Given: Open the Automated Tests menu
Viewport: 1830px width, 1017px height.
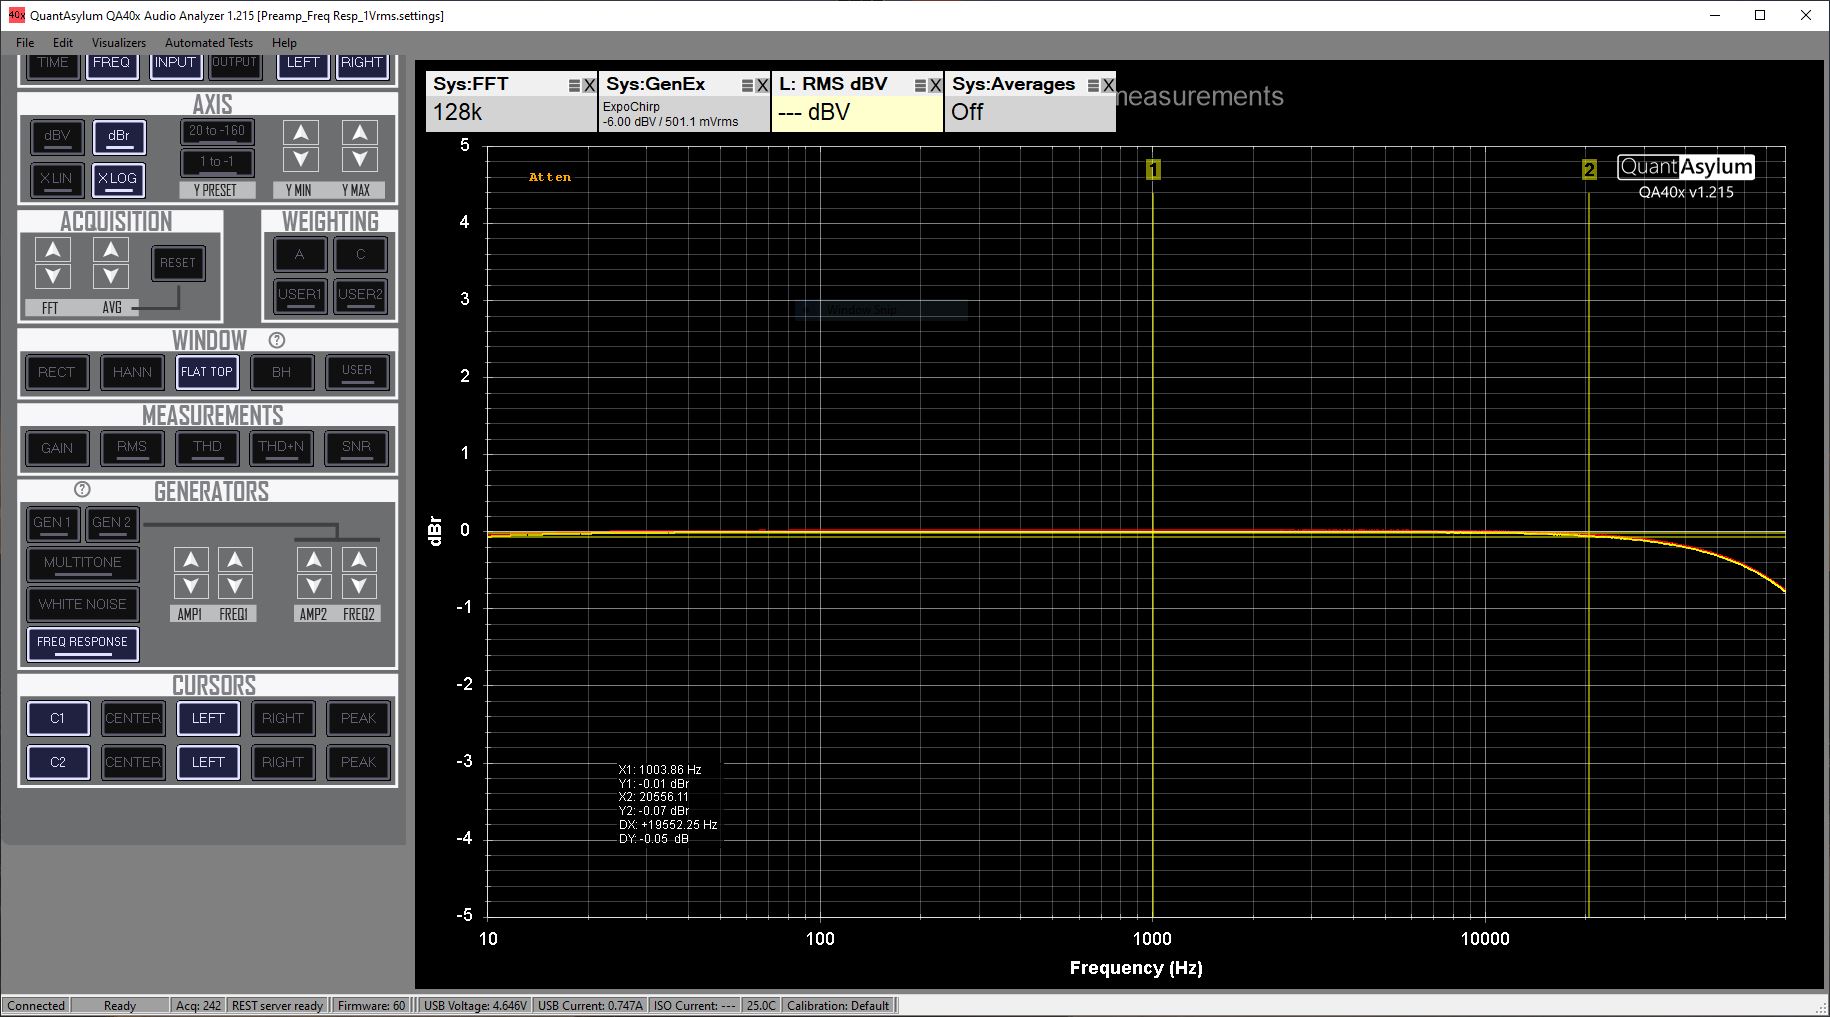Looking at the screenshot, I should pyautogui.click(x=208, y=43).
